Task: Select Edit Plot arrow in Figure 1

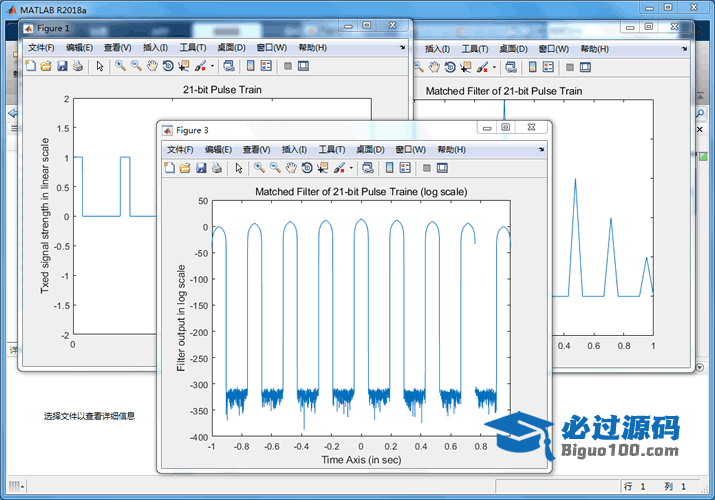Action: 100,66
